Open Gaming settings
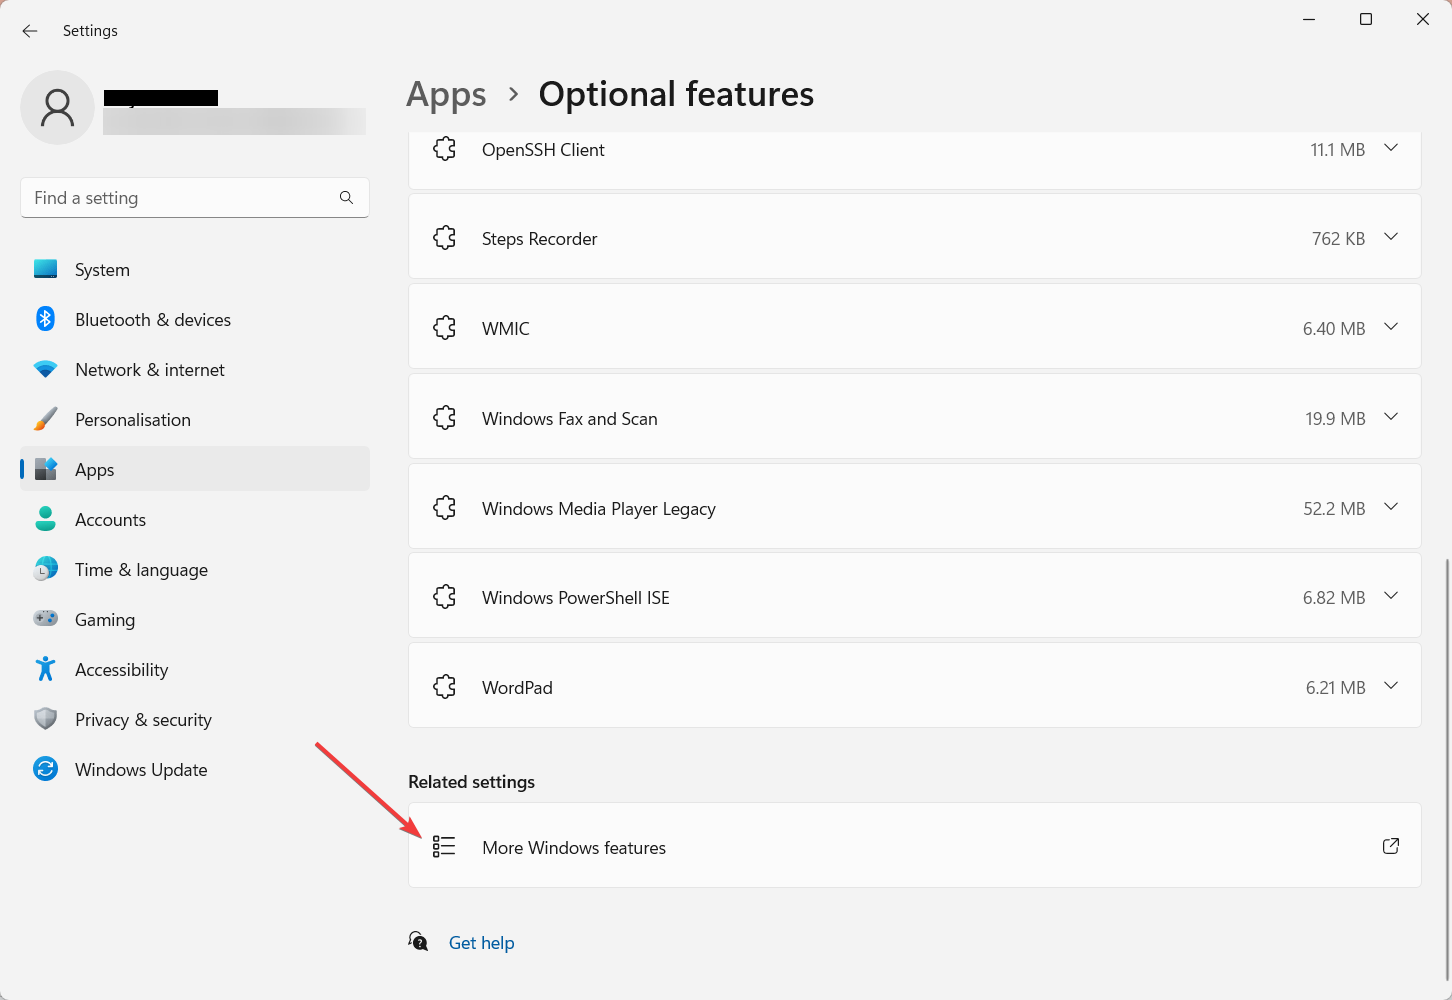The height and width of the screenshot is (1000, 1452). click(195, 620)
